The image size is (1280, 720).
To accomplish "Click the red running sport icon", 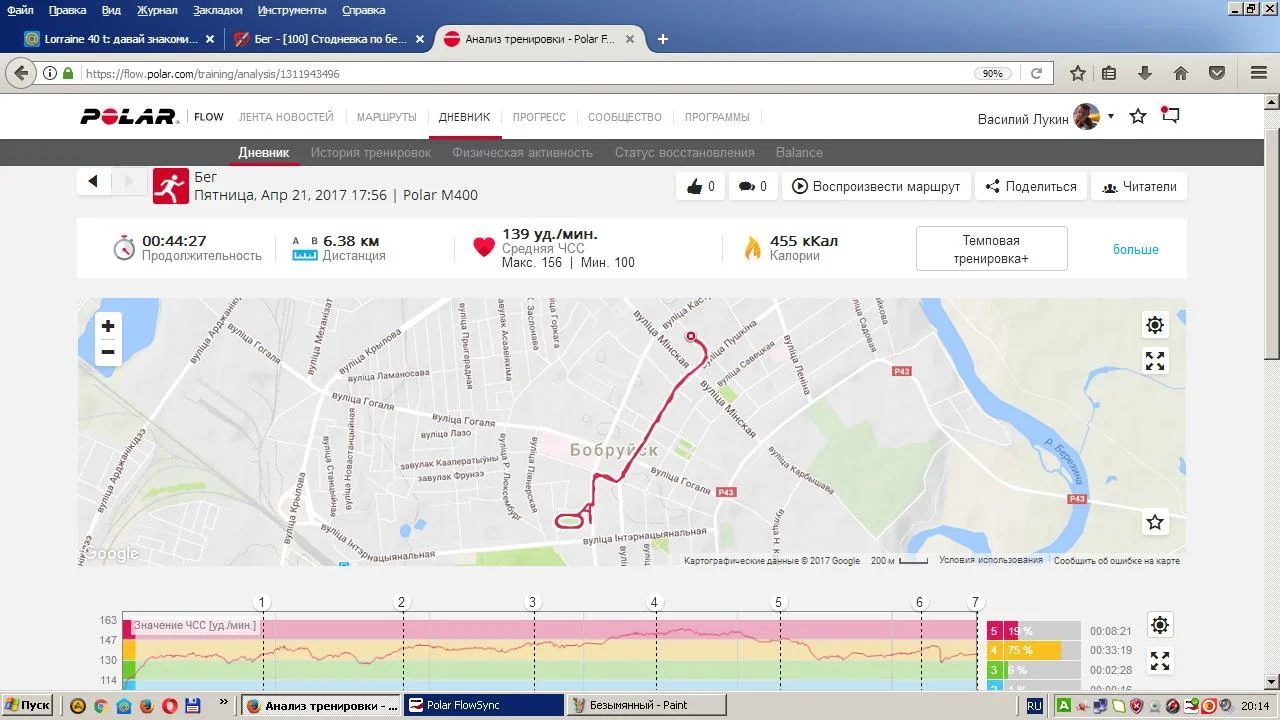I will [x=171, y=186].
